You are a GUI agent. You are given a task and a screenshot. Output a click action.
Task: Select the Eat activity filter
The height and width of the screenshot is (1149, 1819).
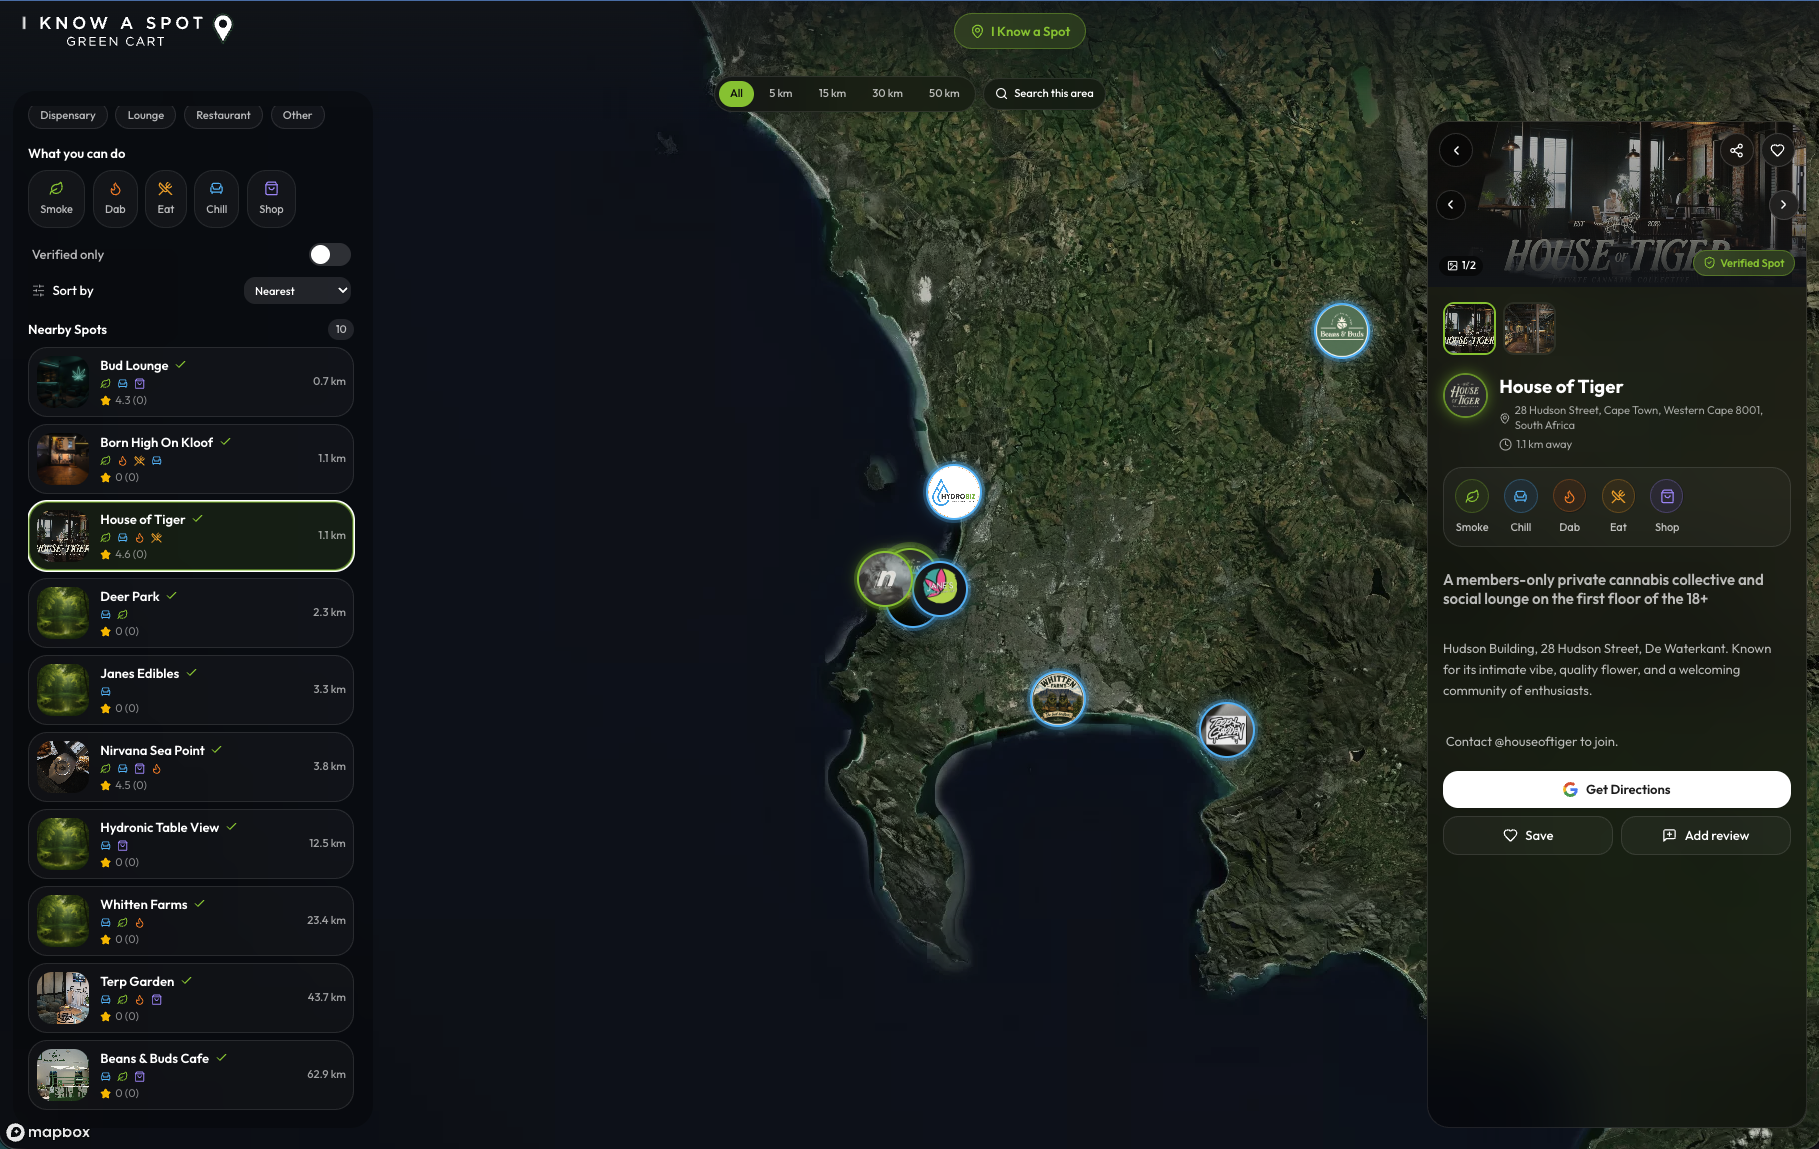tap(165, 198)
